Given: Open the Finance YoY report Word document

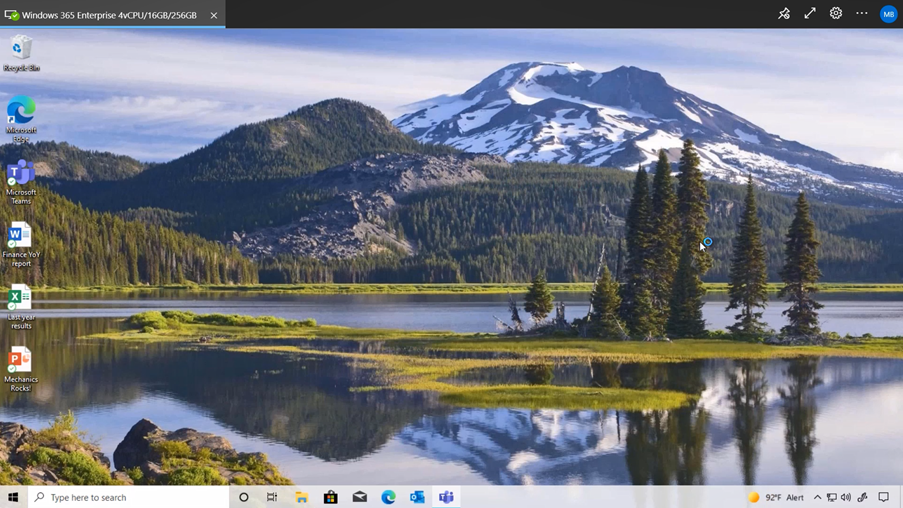Looking at the screenshot, I should coord(20,237).
